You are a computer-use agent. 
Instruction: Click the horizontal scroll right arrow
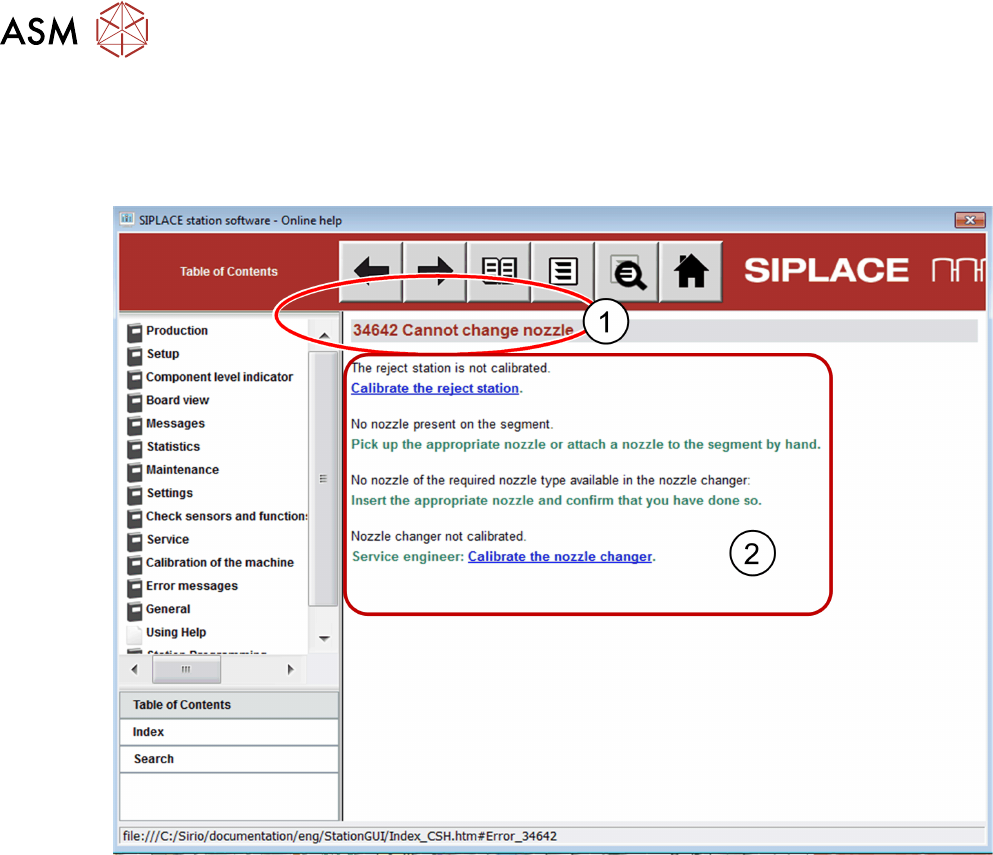click(290, 669)
